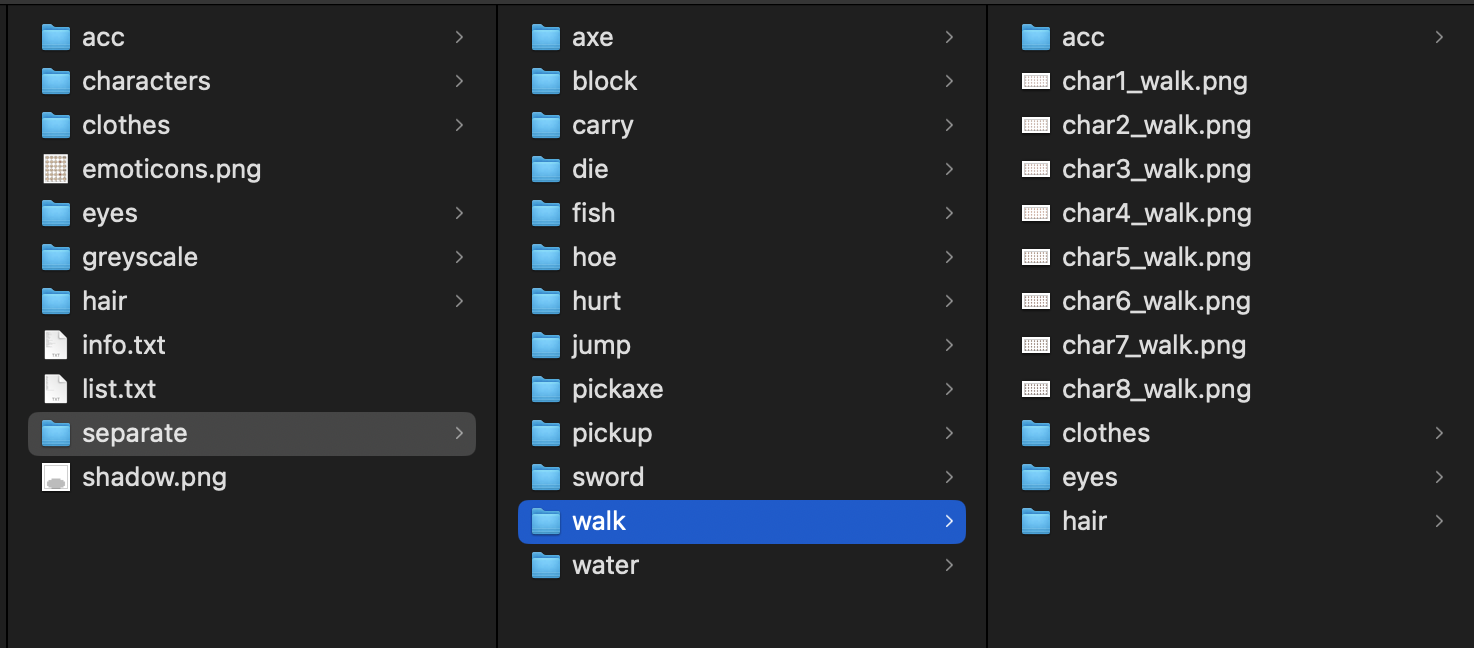Screen dimensions: 1474x648
Task: Select char8_walk.png file
Action: coord(1156,389)
